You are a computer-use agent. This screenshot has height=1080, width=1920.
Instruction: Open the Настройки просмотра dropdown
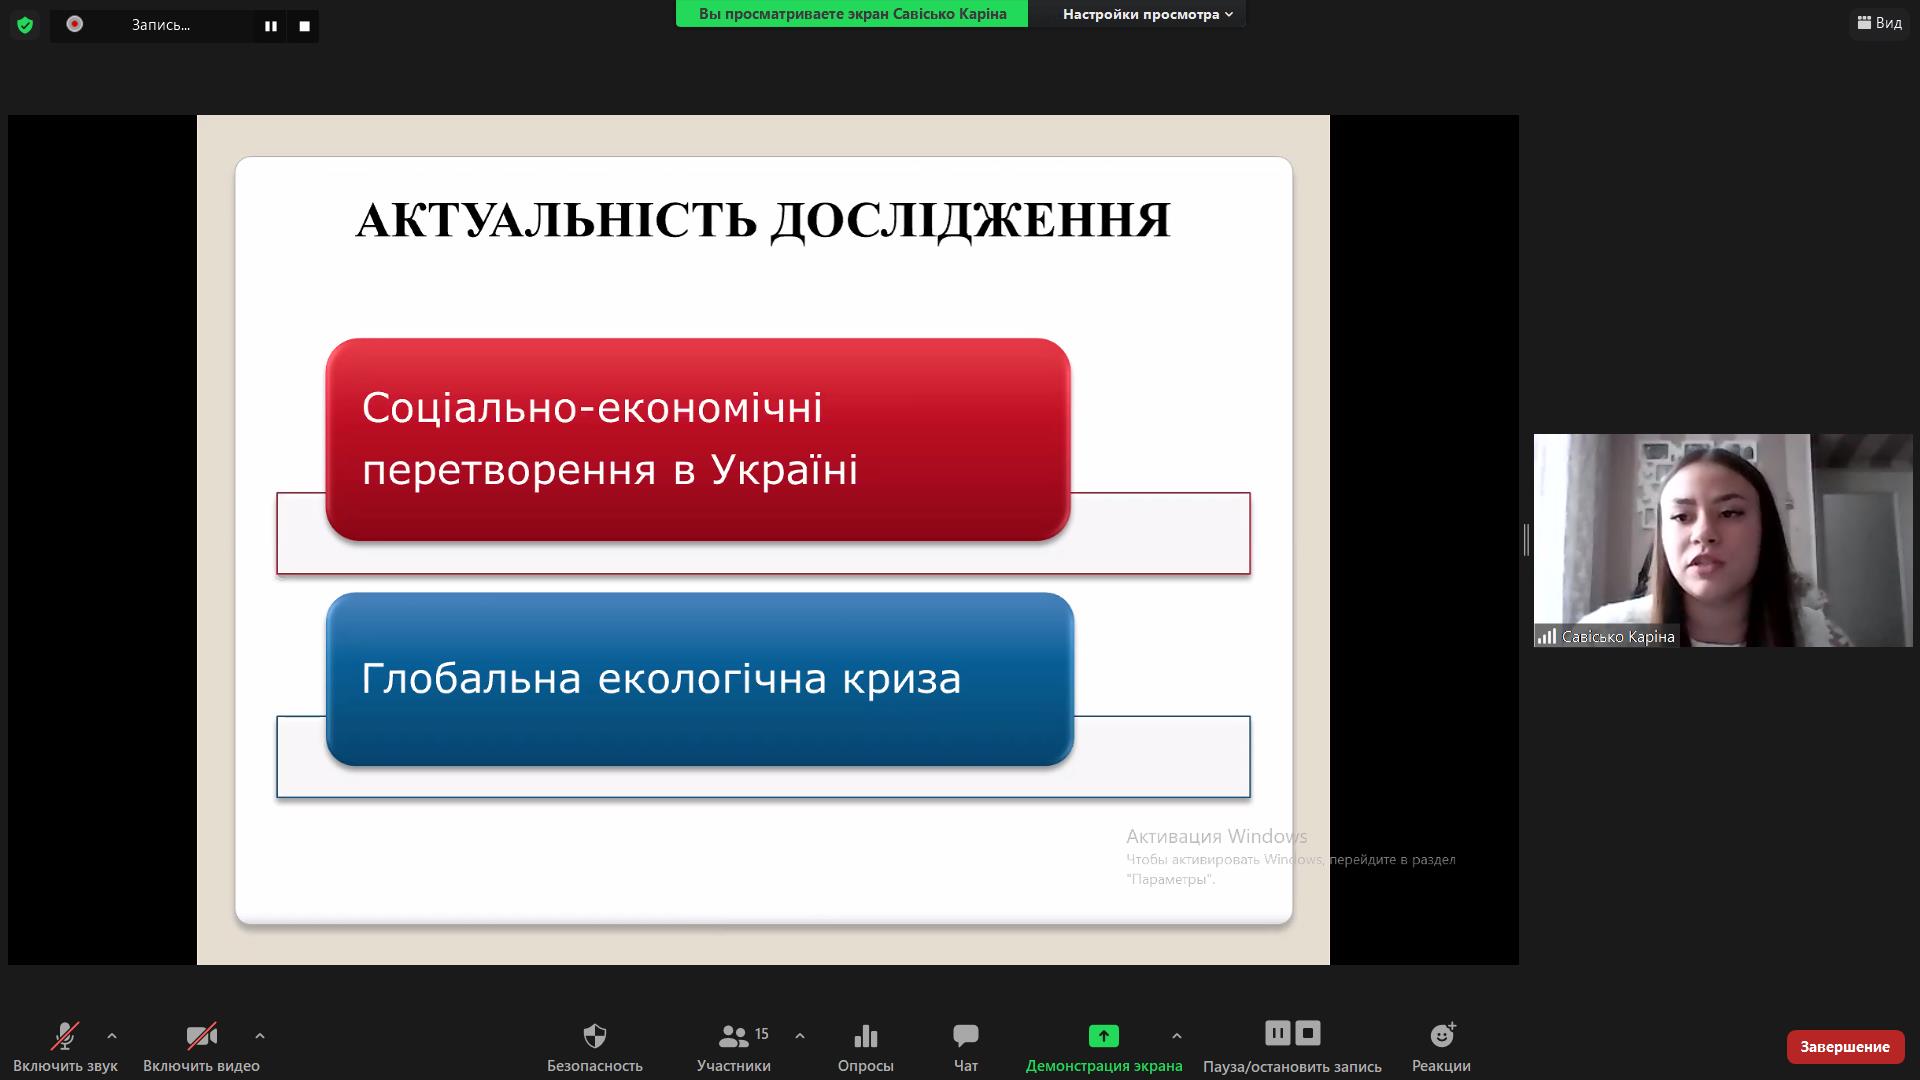coord(1147,14)
